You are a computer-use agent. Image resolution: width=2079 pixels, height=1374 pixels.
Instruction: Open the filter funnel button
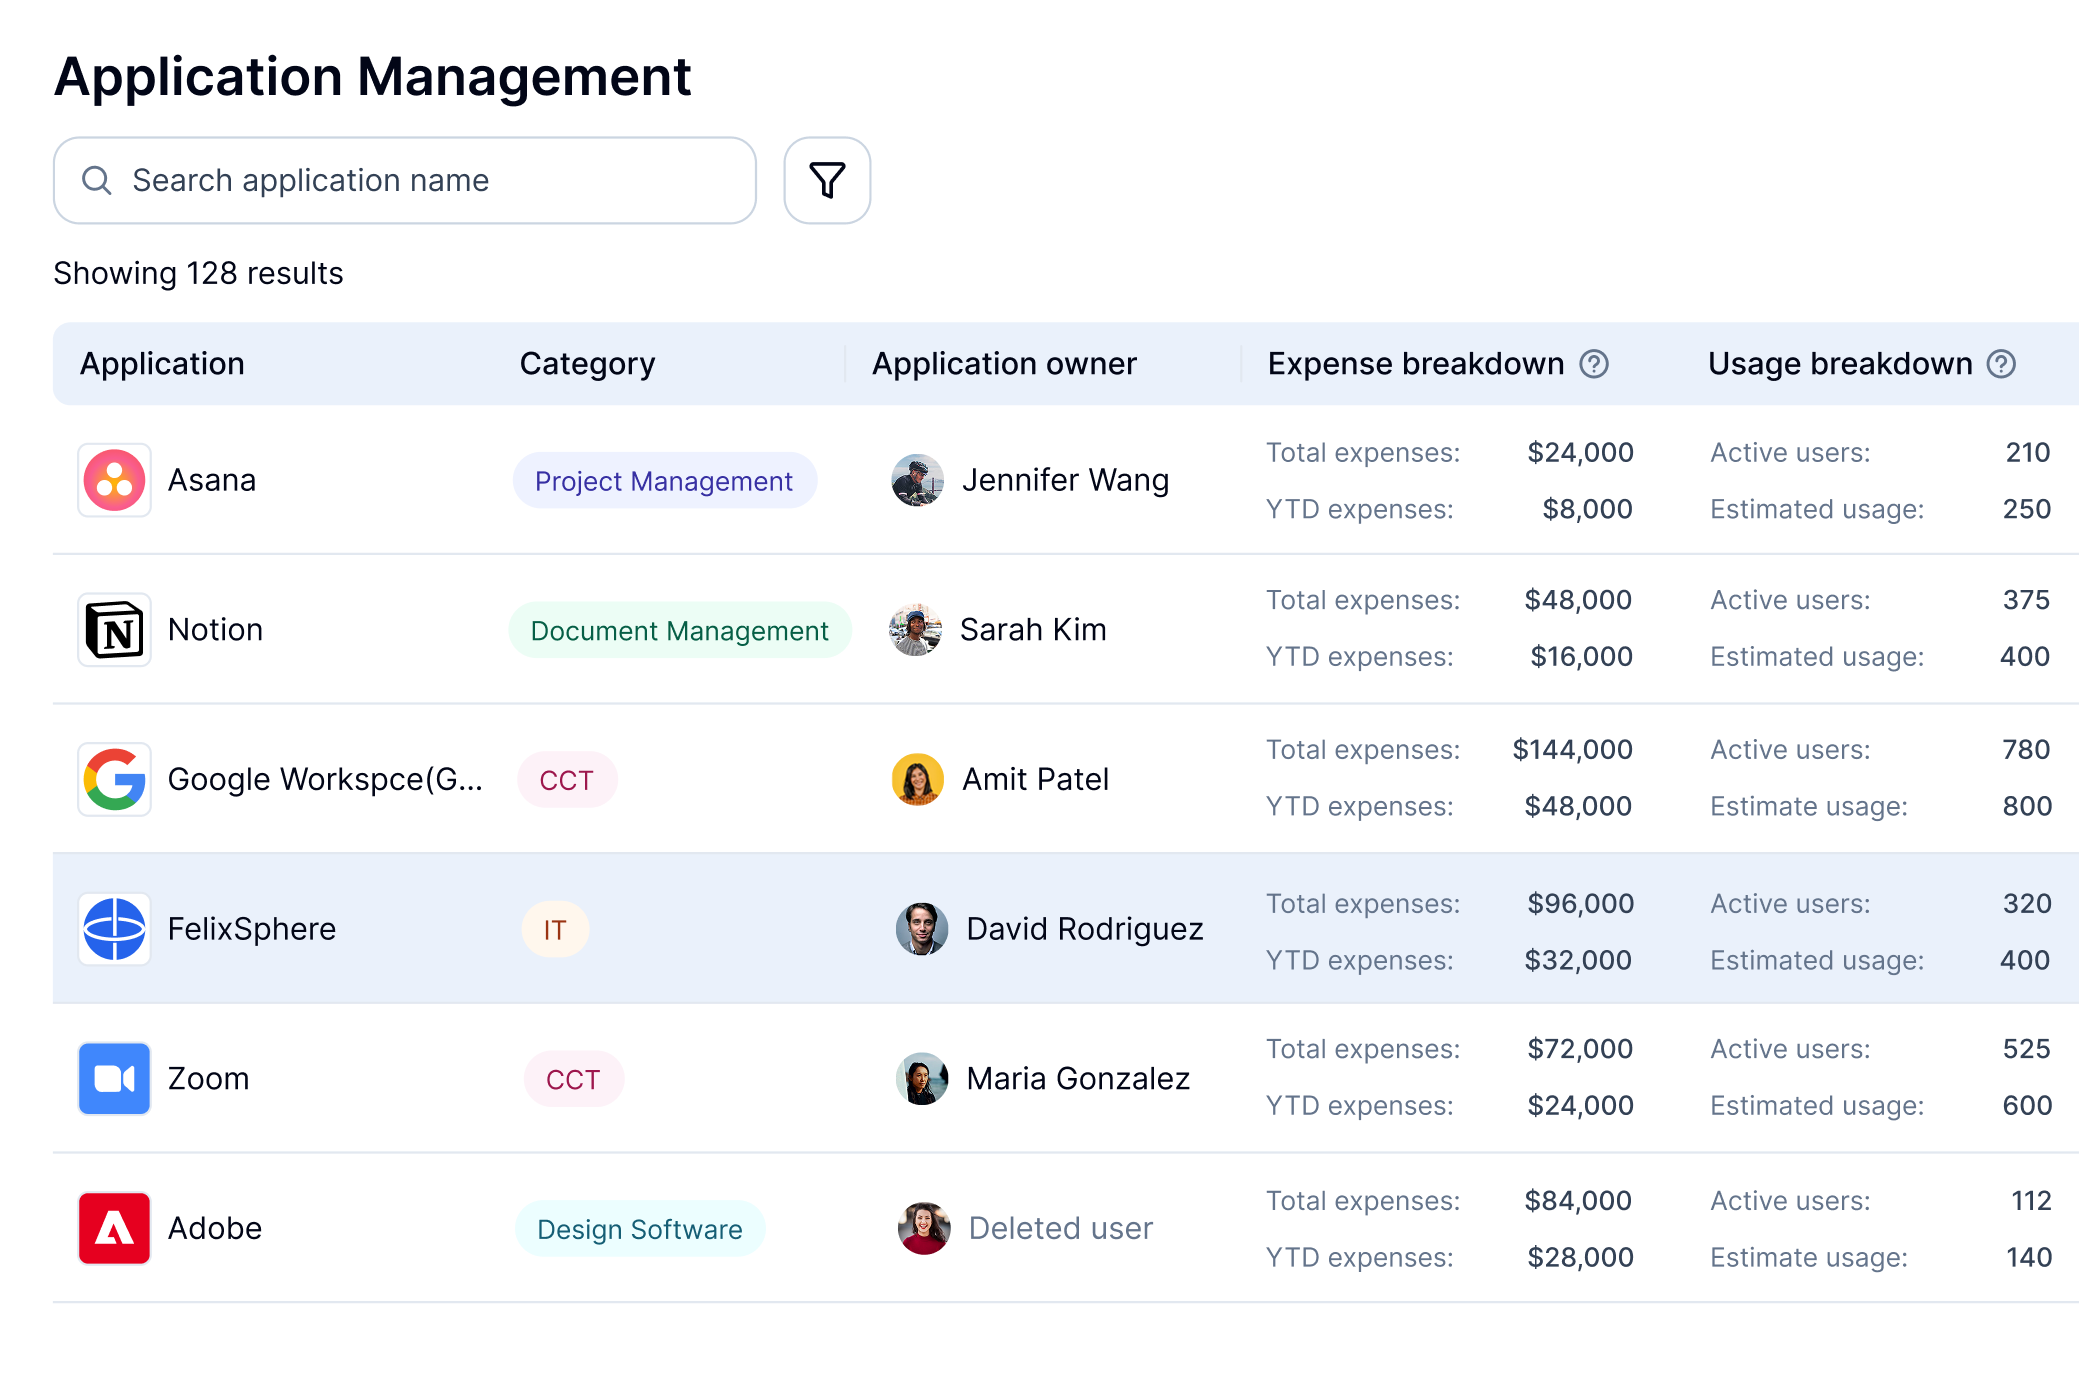click(x=827, y=180)
